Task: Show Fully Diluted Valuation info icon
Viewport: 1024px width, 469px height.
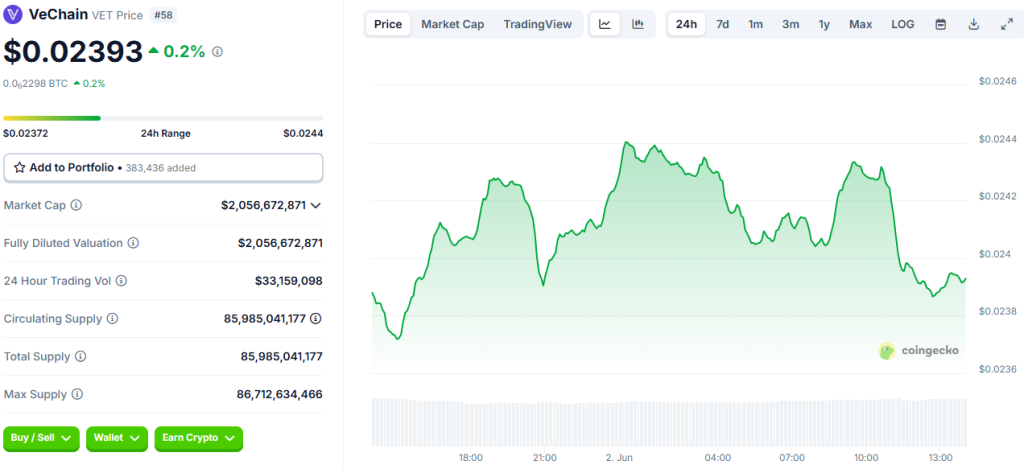Action: 133,243
